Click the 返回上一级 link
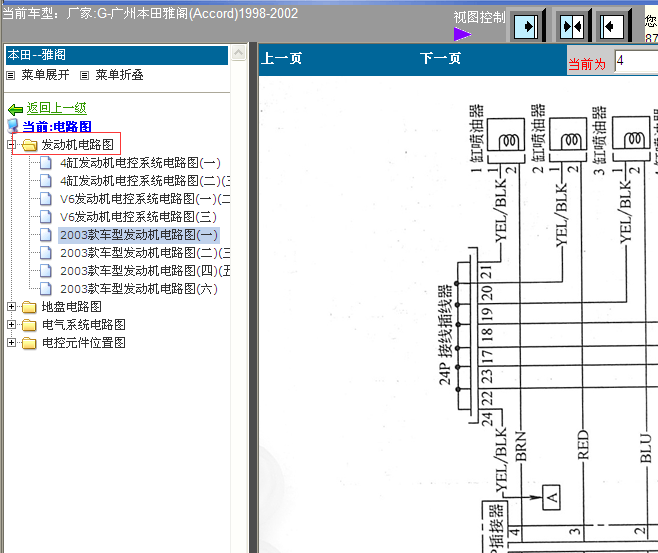 tap(57, 108)
